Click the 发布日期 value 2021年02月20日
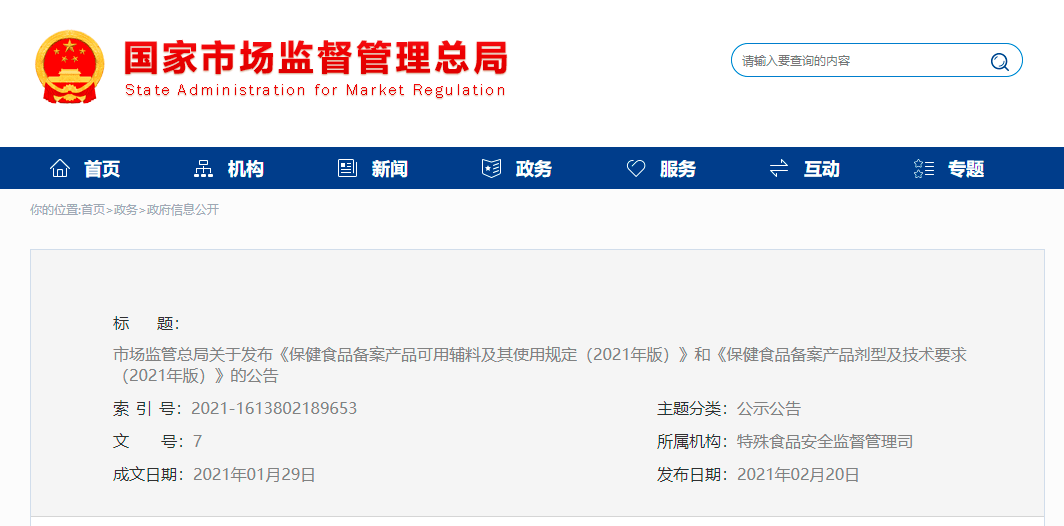1064x526 pixels. point(798,475)
